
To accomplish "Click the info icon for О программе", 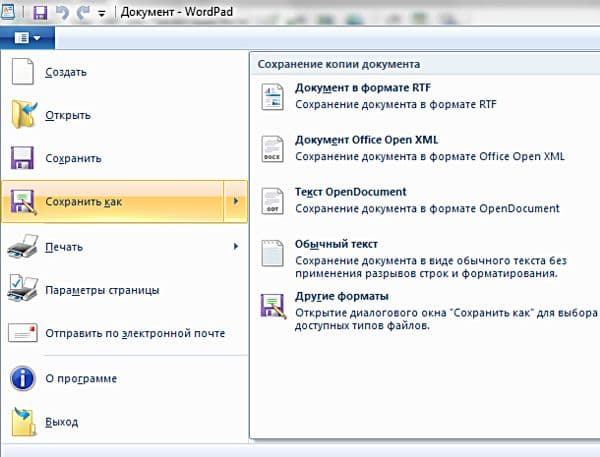I will [x=23, y=378].
